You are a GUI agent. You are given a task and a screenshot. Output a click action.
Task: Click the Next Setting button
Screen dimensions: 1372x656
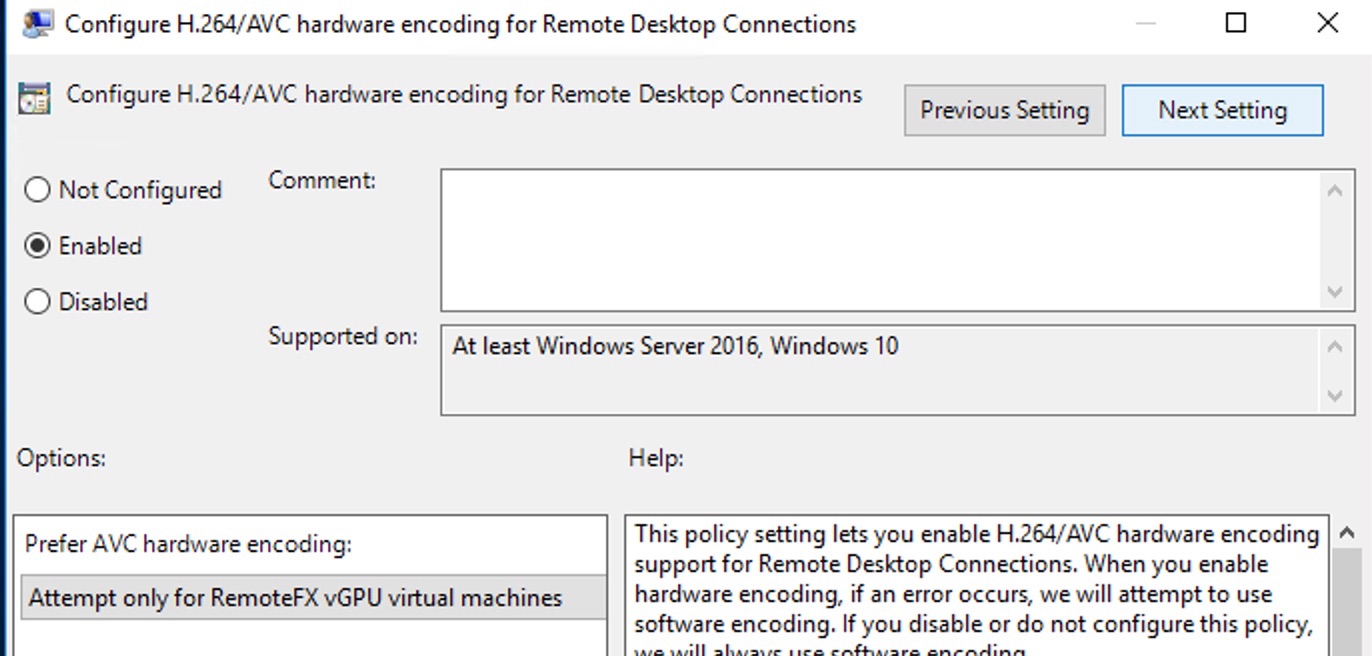pos(1222,110)
